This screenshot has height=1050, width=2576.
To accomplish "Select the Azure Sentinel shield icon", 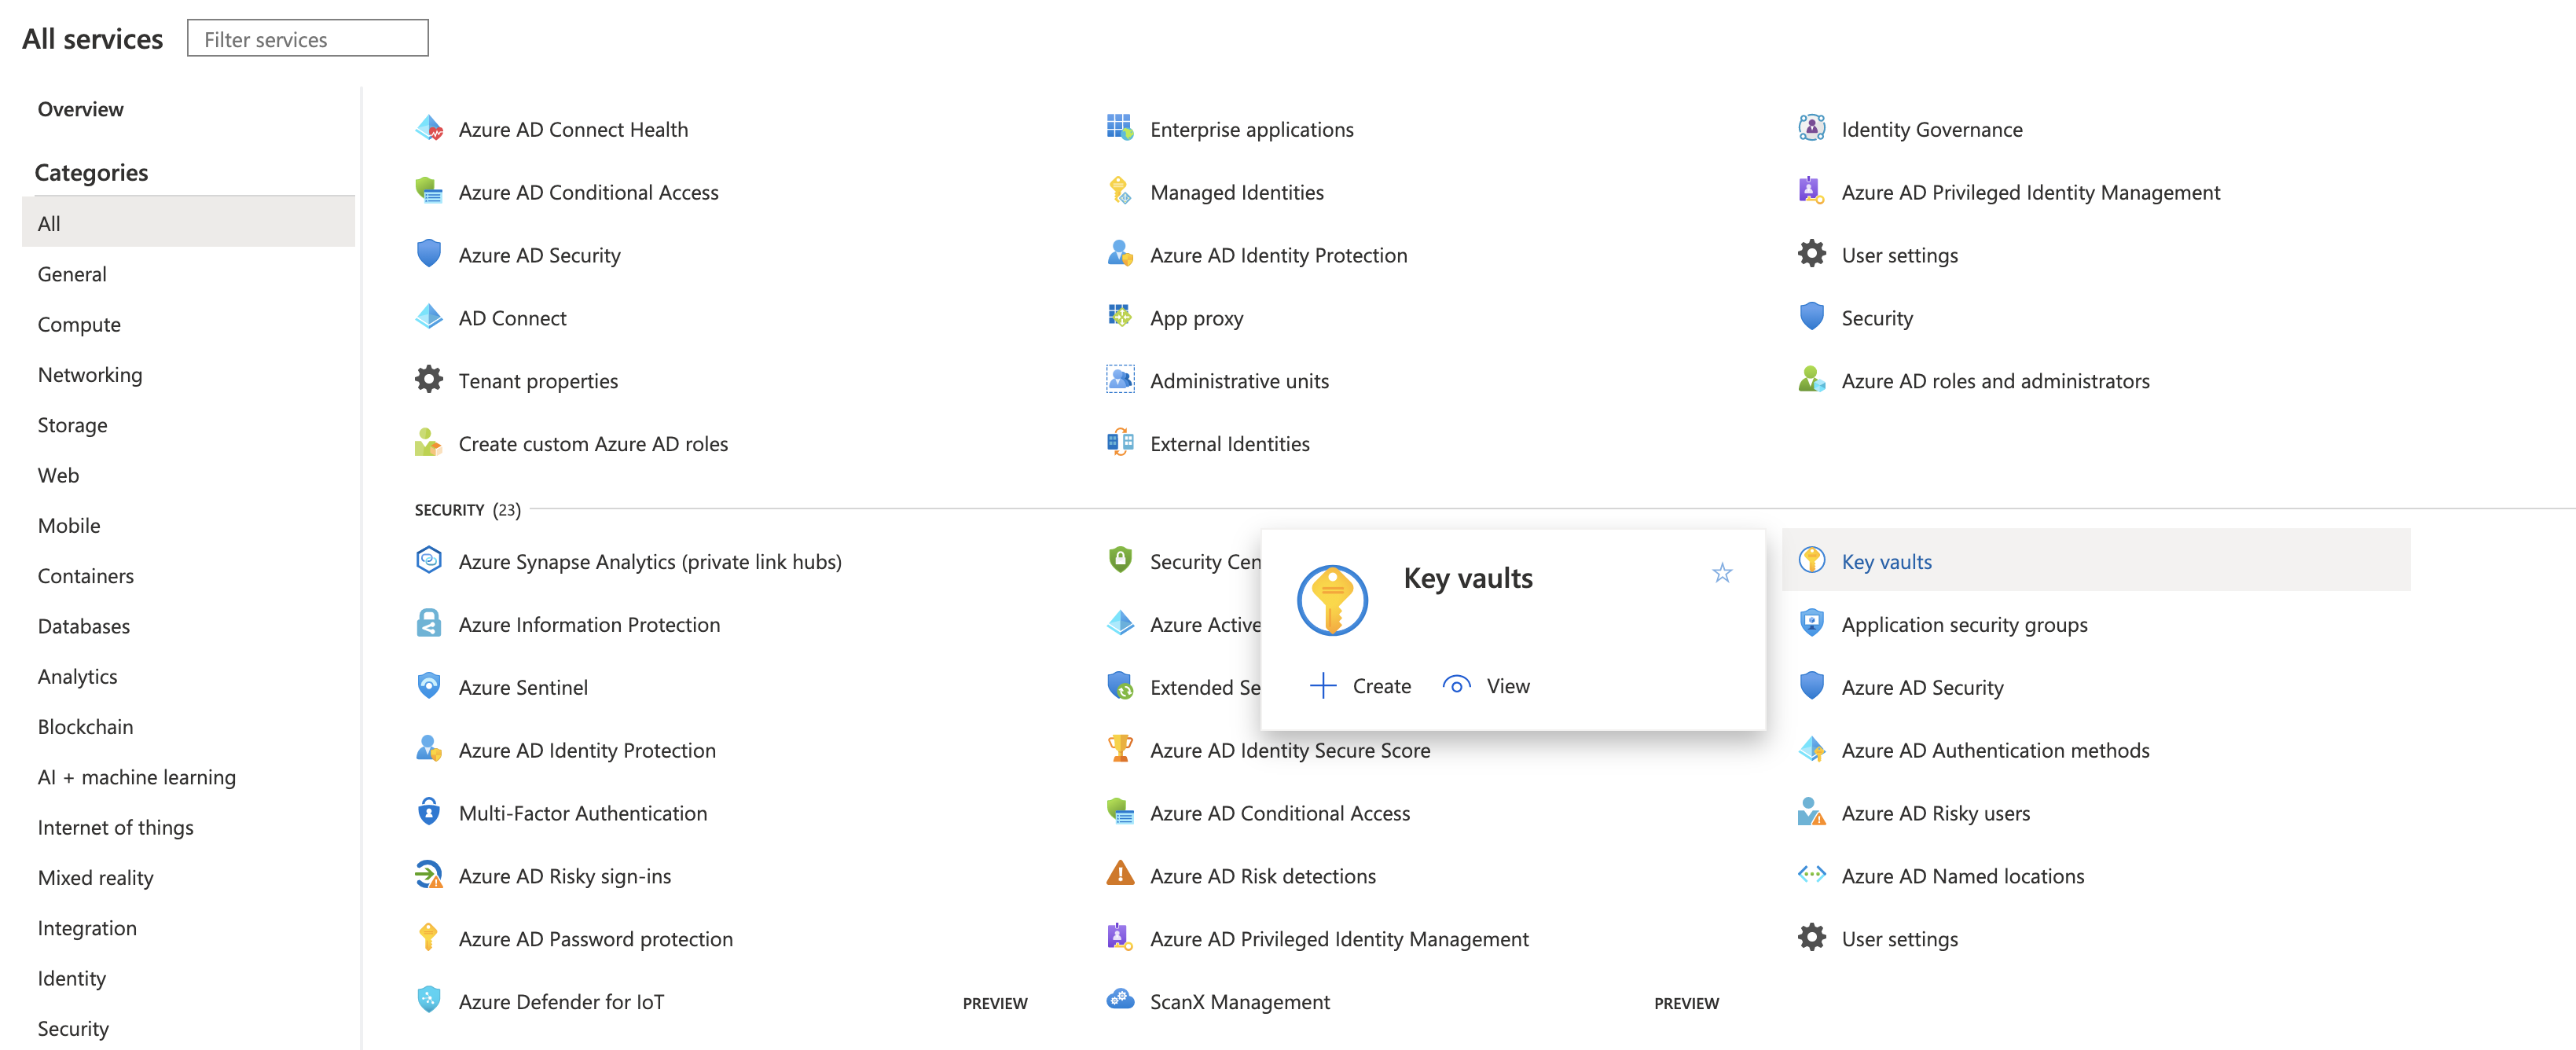I will point(429,686).
